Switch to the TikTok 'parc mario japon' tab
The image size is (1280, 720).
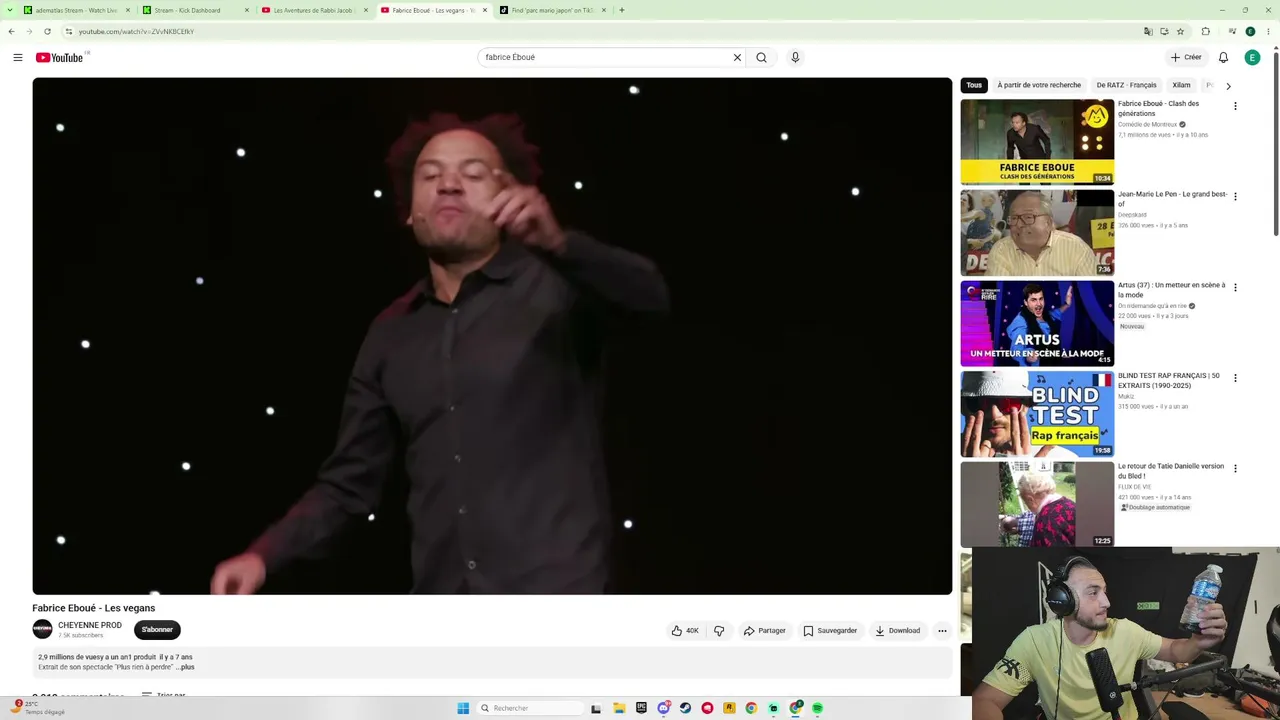(552, 10)
